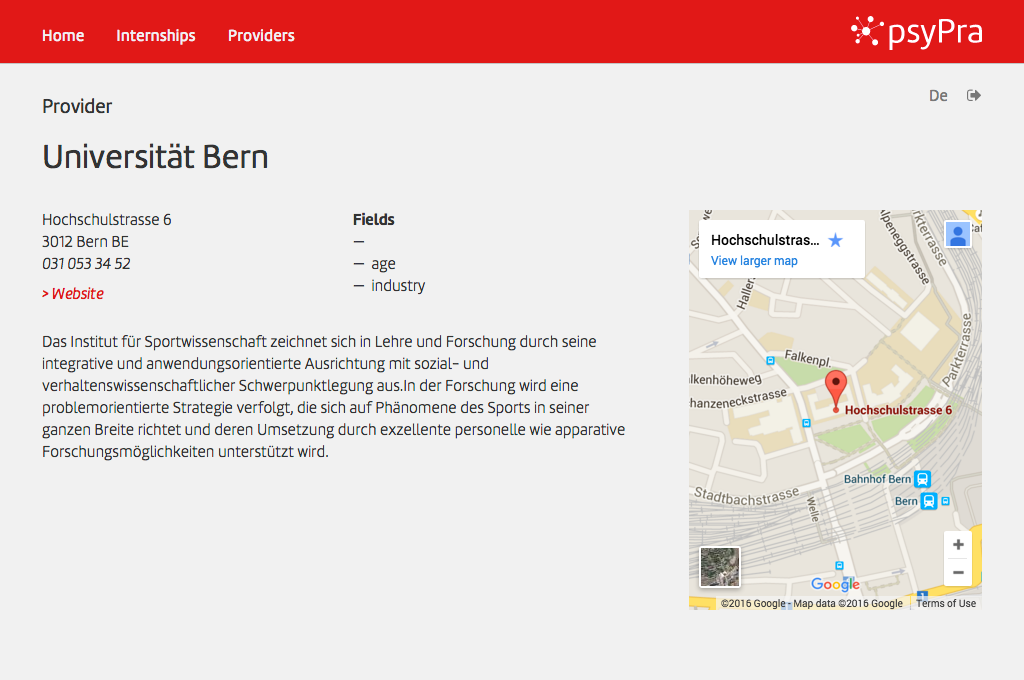1024x680 pixels.
Task: Click the Google logo on map
Action: coord(835,584)
